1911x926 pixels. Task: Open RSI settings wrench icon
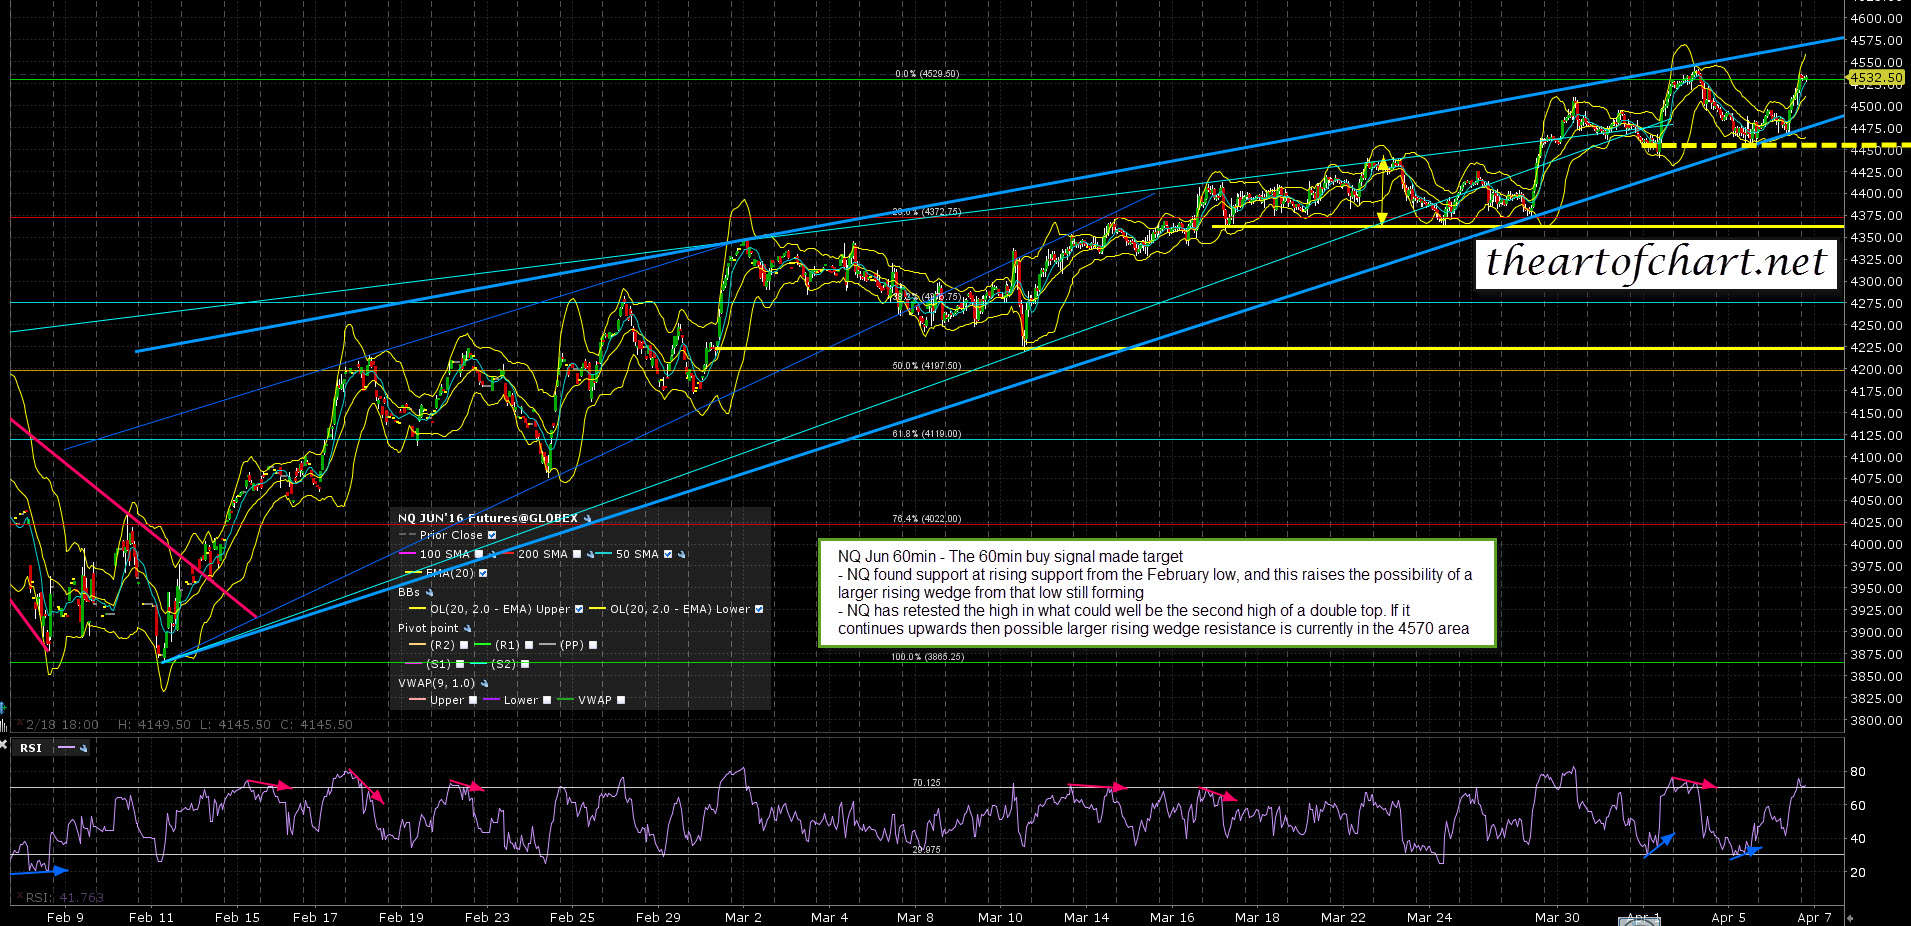[83, 748]
